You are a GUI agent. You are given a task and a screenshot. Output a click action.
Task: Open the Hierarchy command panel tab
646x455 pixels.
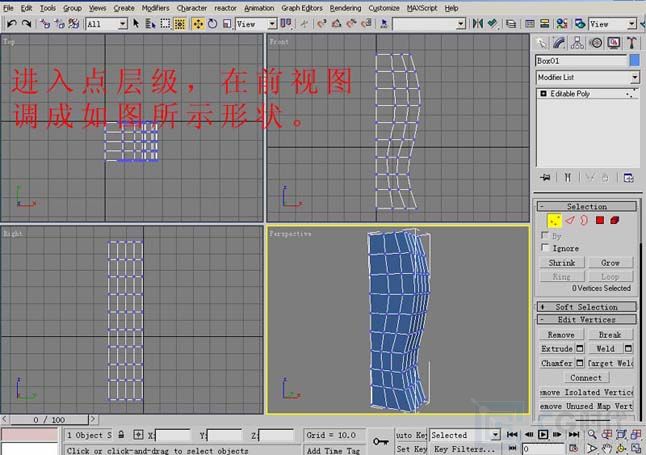point(577,43)
